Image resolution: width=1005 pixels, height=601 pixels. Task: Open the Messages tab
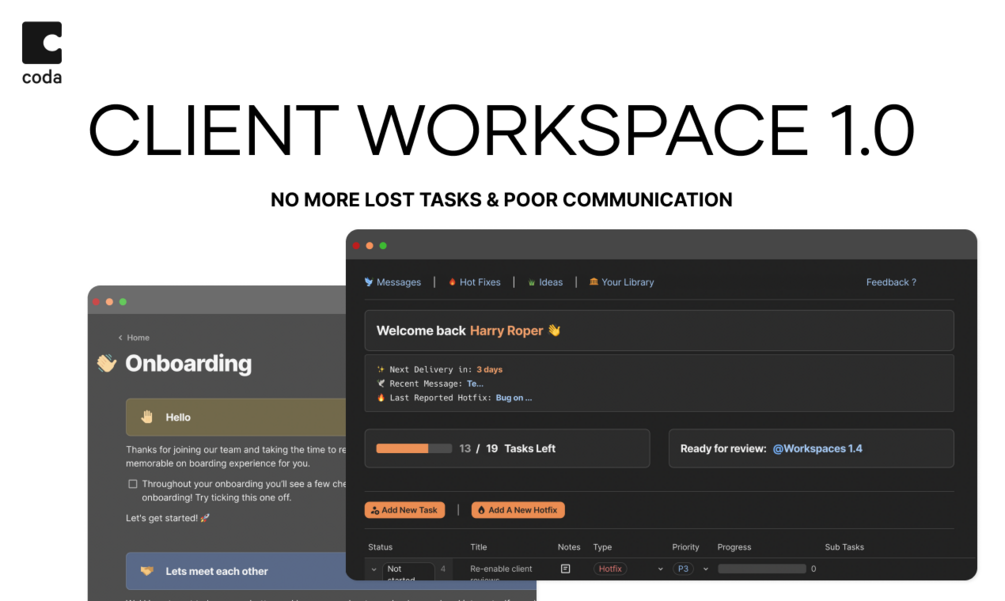tap(393, 282)
